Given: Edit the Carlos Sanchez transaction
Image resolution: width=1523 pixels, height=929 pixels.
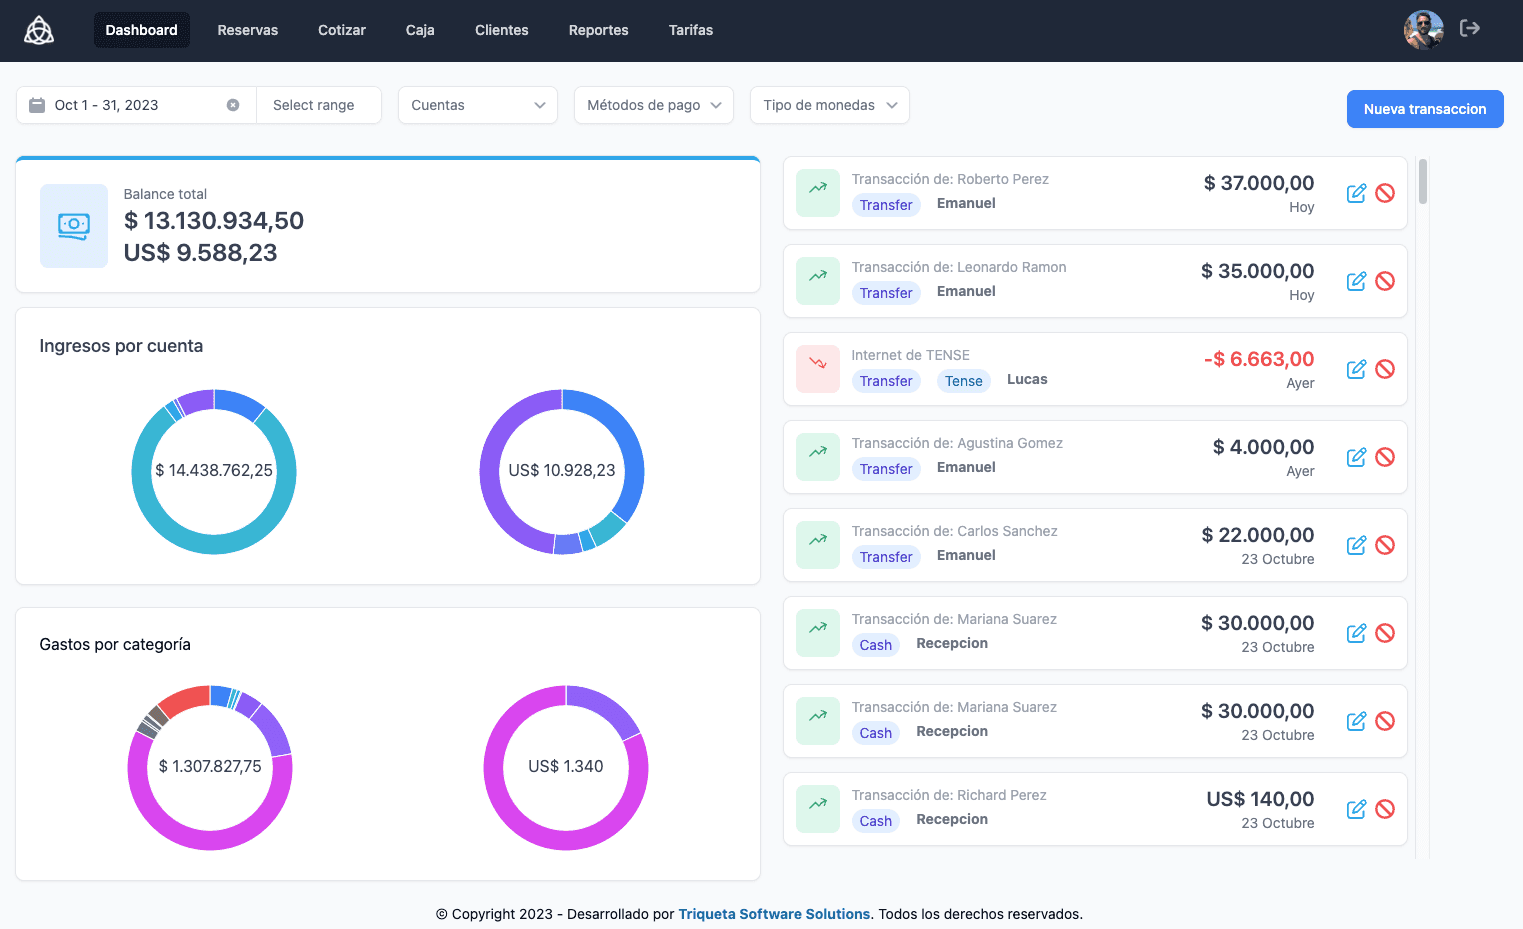Looking at the screenshot, I should (x=1356, y=545).
